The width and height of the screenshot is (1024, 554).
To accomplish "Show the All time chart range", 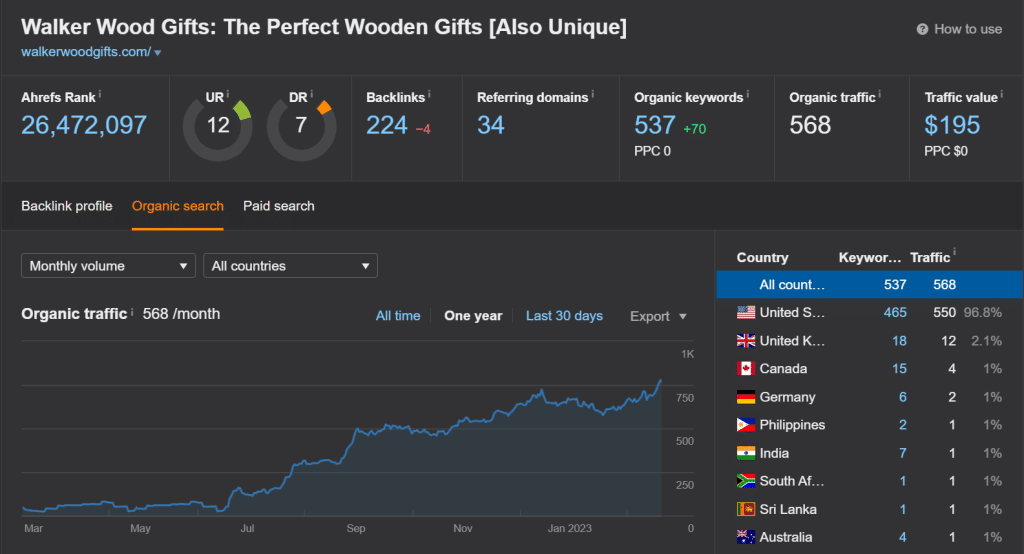I will (398, 316).
